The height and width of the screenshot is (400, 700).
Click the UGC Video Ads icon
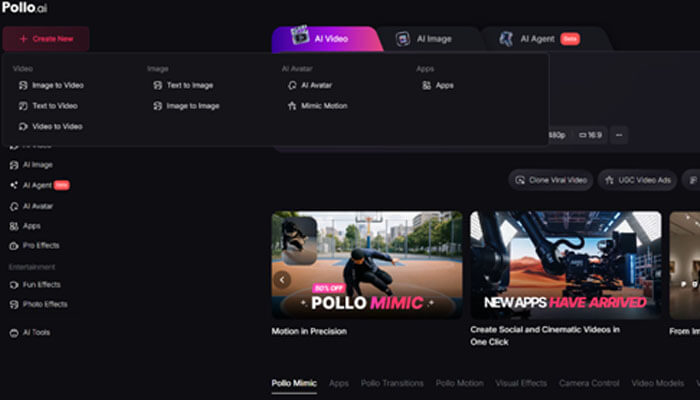coord(609,180)
